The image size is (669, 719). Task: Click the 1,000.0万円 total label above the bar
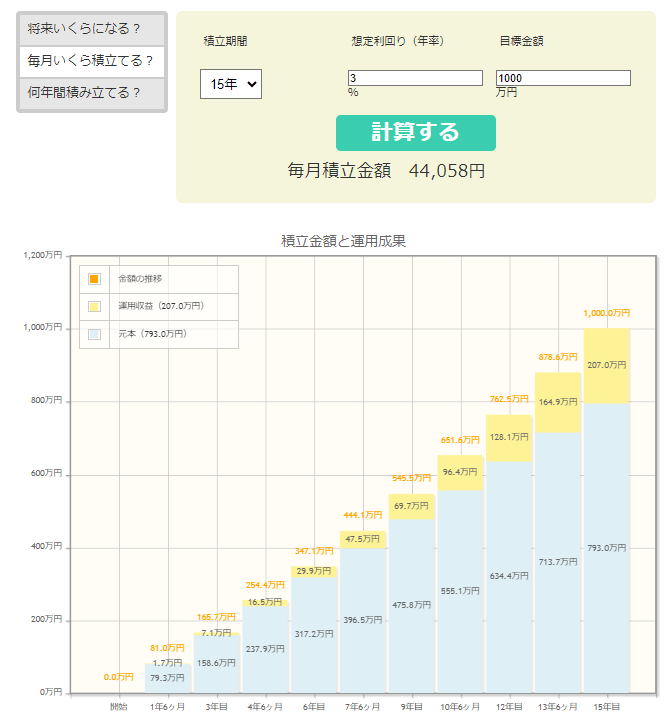tap(606, 313)
